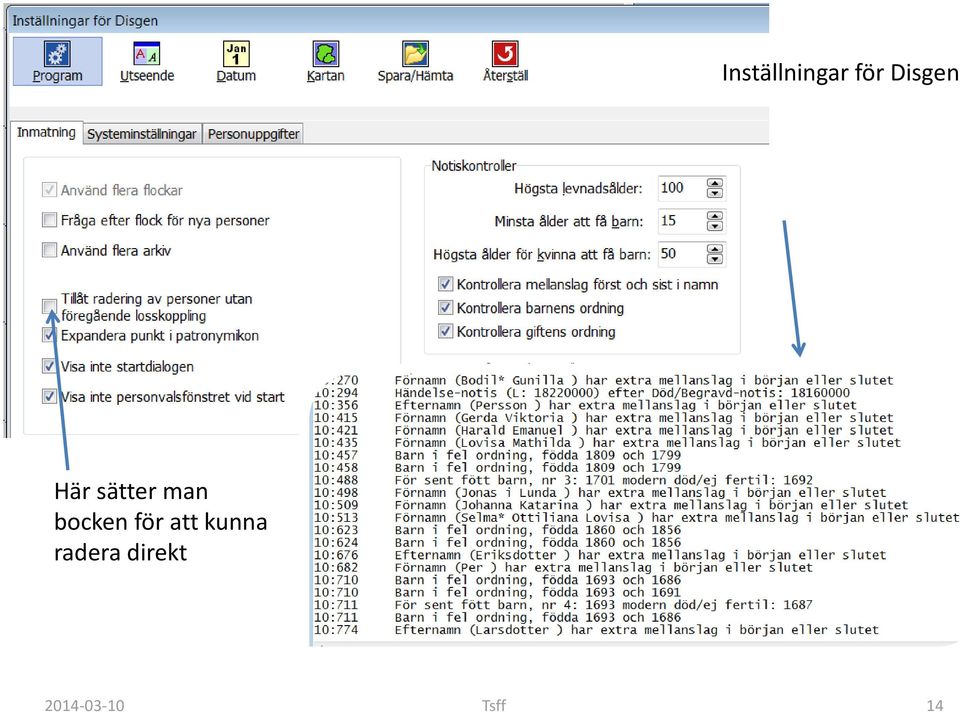Tick the 'Använd flera arkiv' checkbox
Screen dimensions: 960x712
(x=49, y=250)
